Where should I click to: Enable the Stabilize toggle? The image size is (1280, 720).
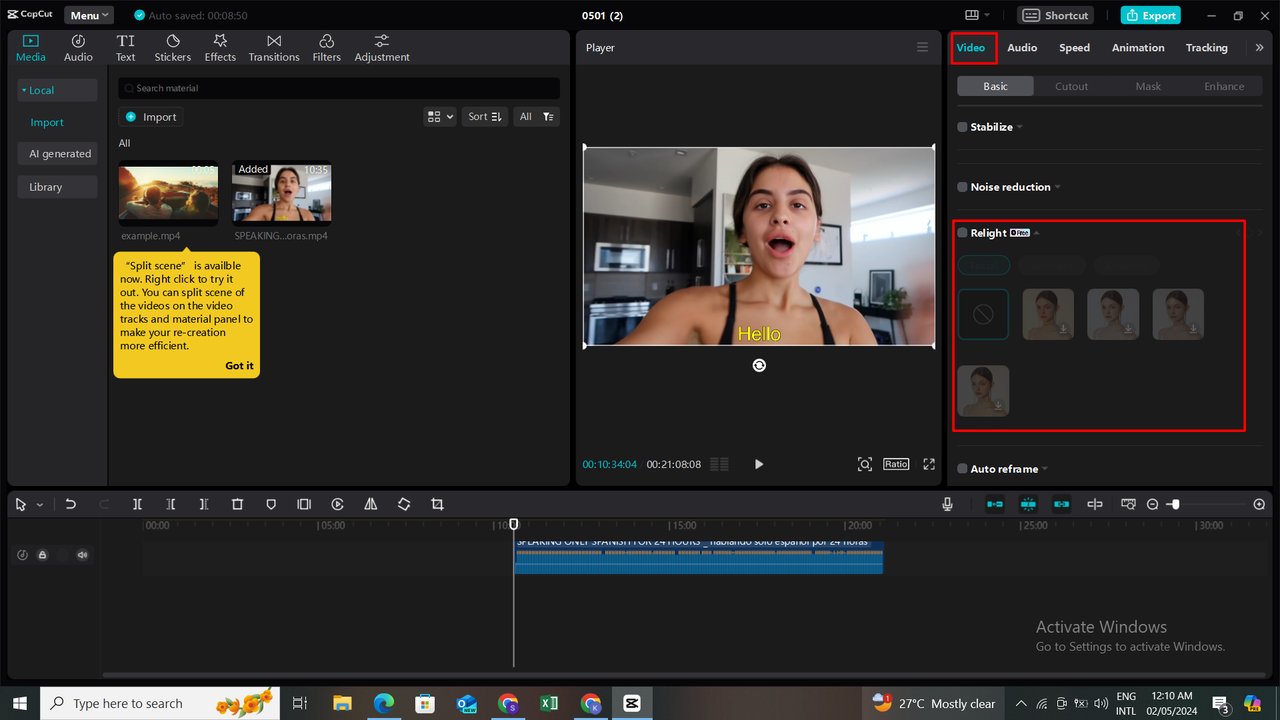(961, 127)
